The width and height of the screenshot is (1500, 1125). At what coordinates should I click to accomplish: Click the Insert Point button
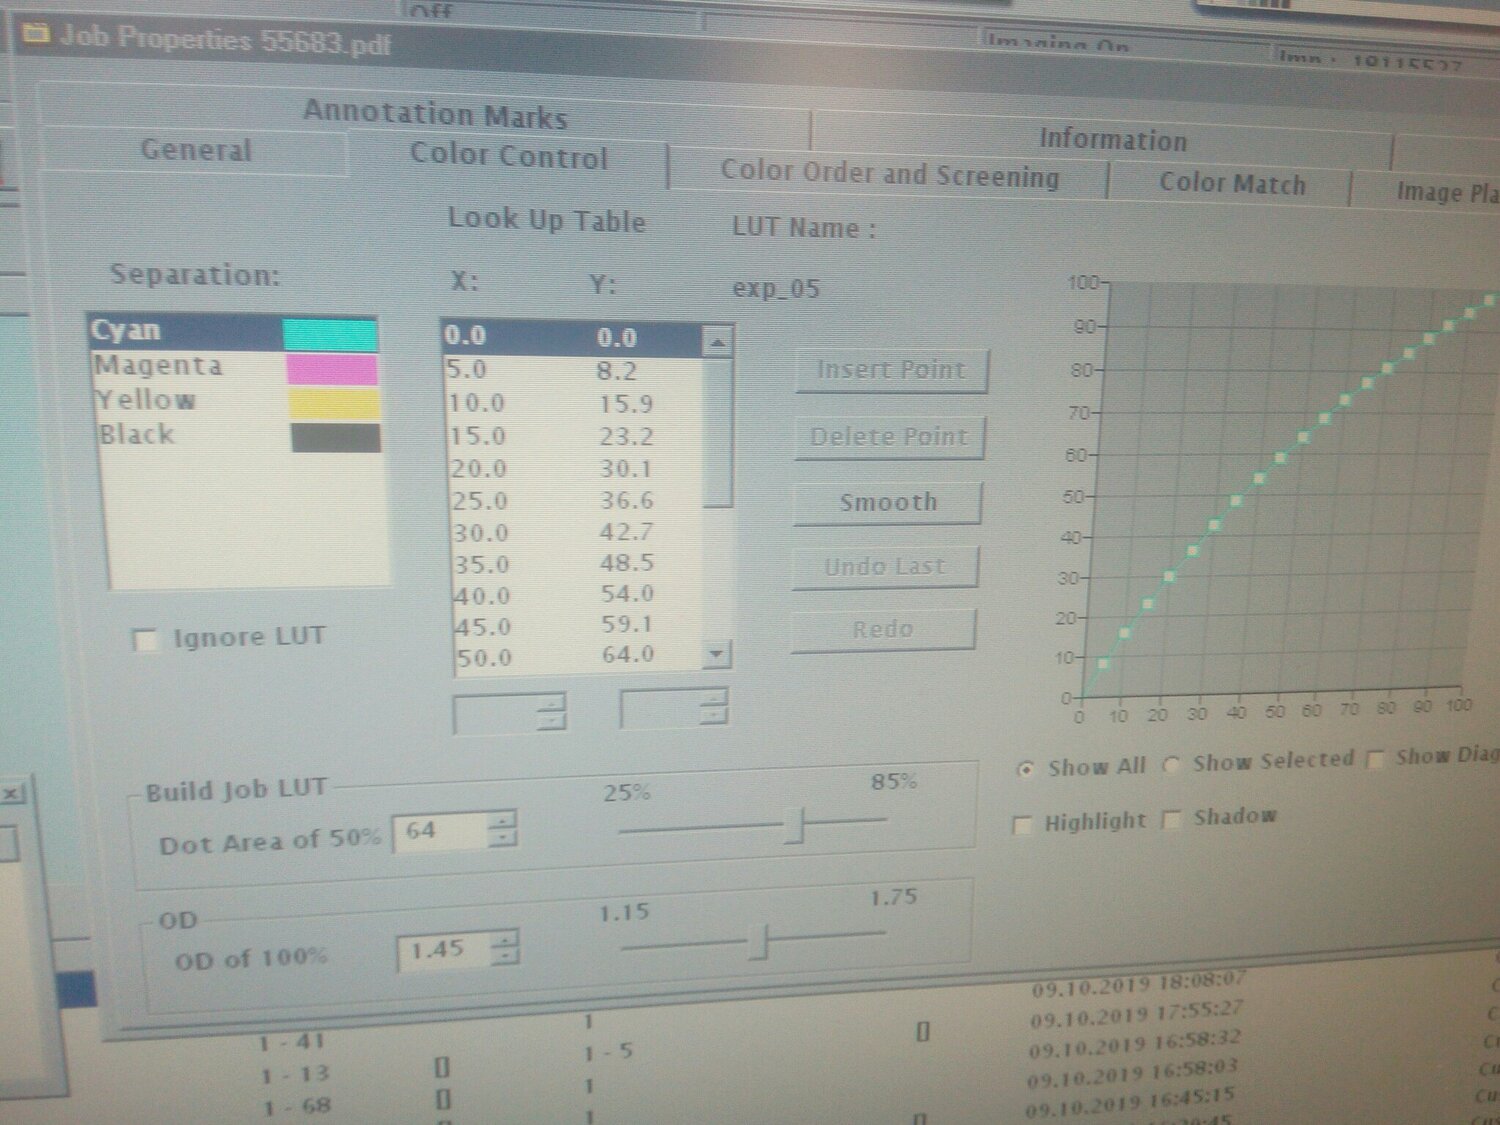[x=891, y=370]
